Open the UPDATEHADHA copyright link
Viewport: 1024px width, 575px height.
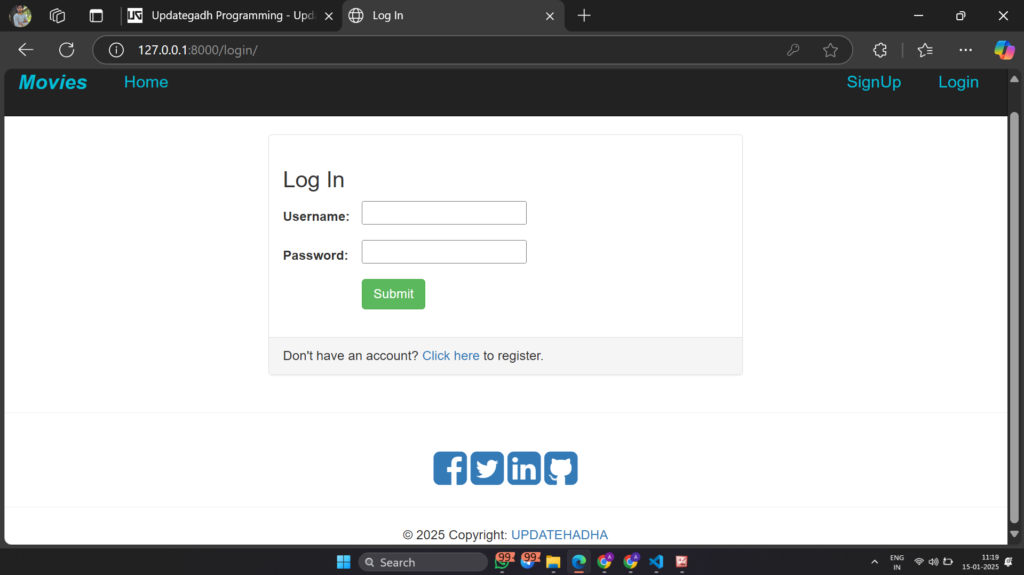(559, 534)
